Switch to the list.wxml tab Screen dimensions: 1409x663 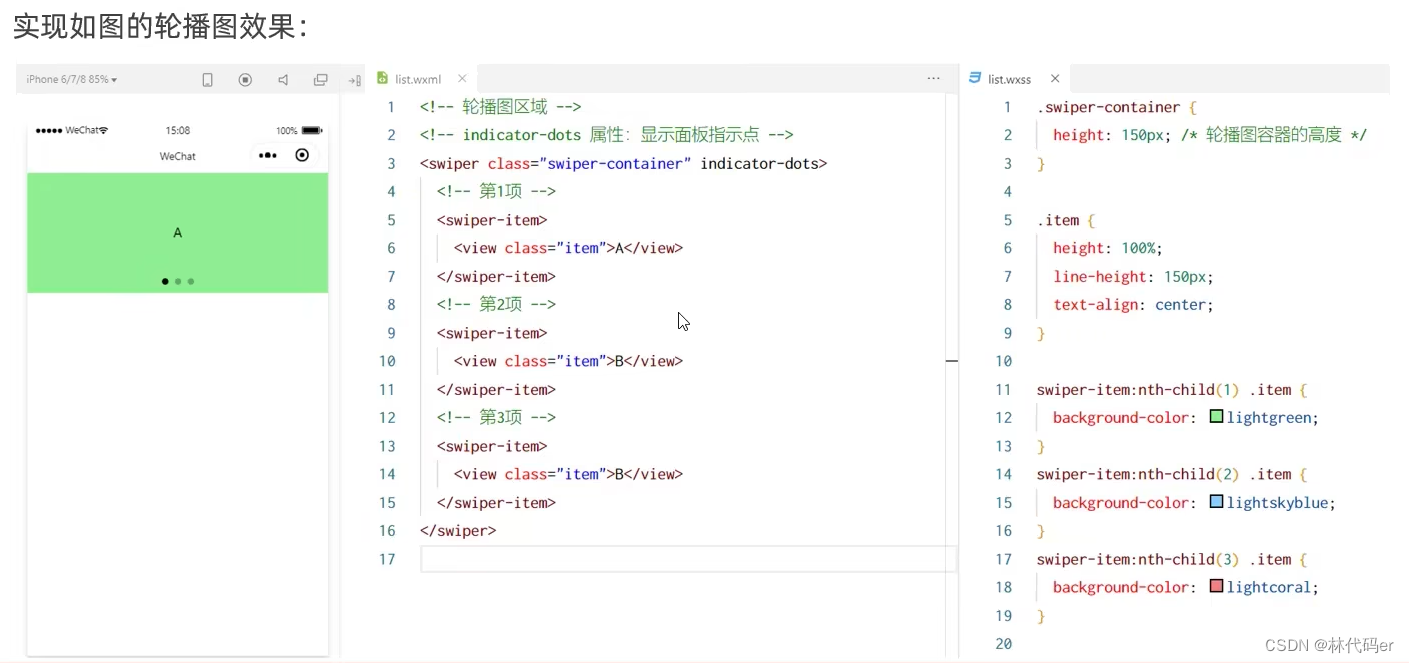pos(418,79)
